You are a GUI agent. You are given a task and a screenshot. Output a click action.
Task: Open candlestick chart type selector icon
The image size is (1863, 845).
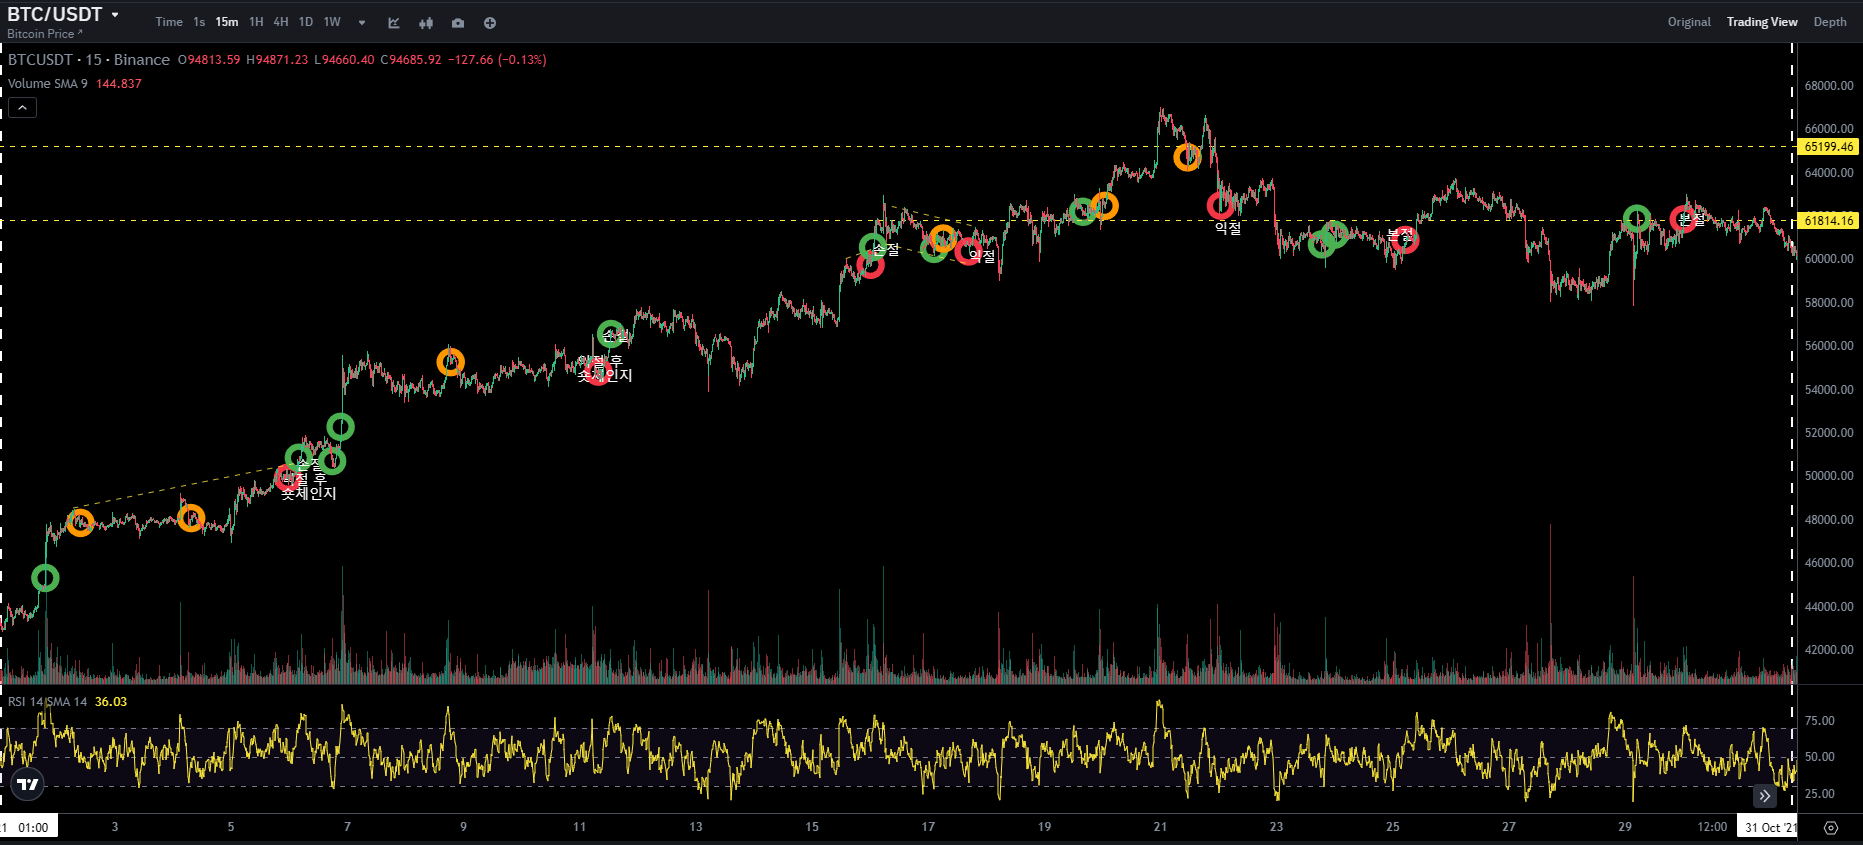pyautogui.click(x=426, y=23)
